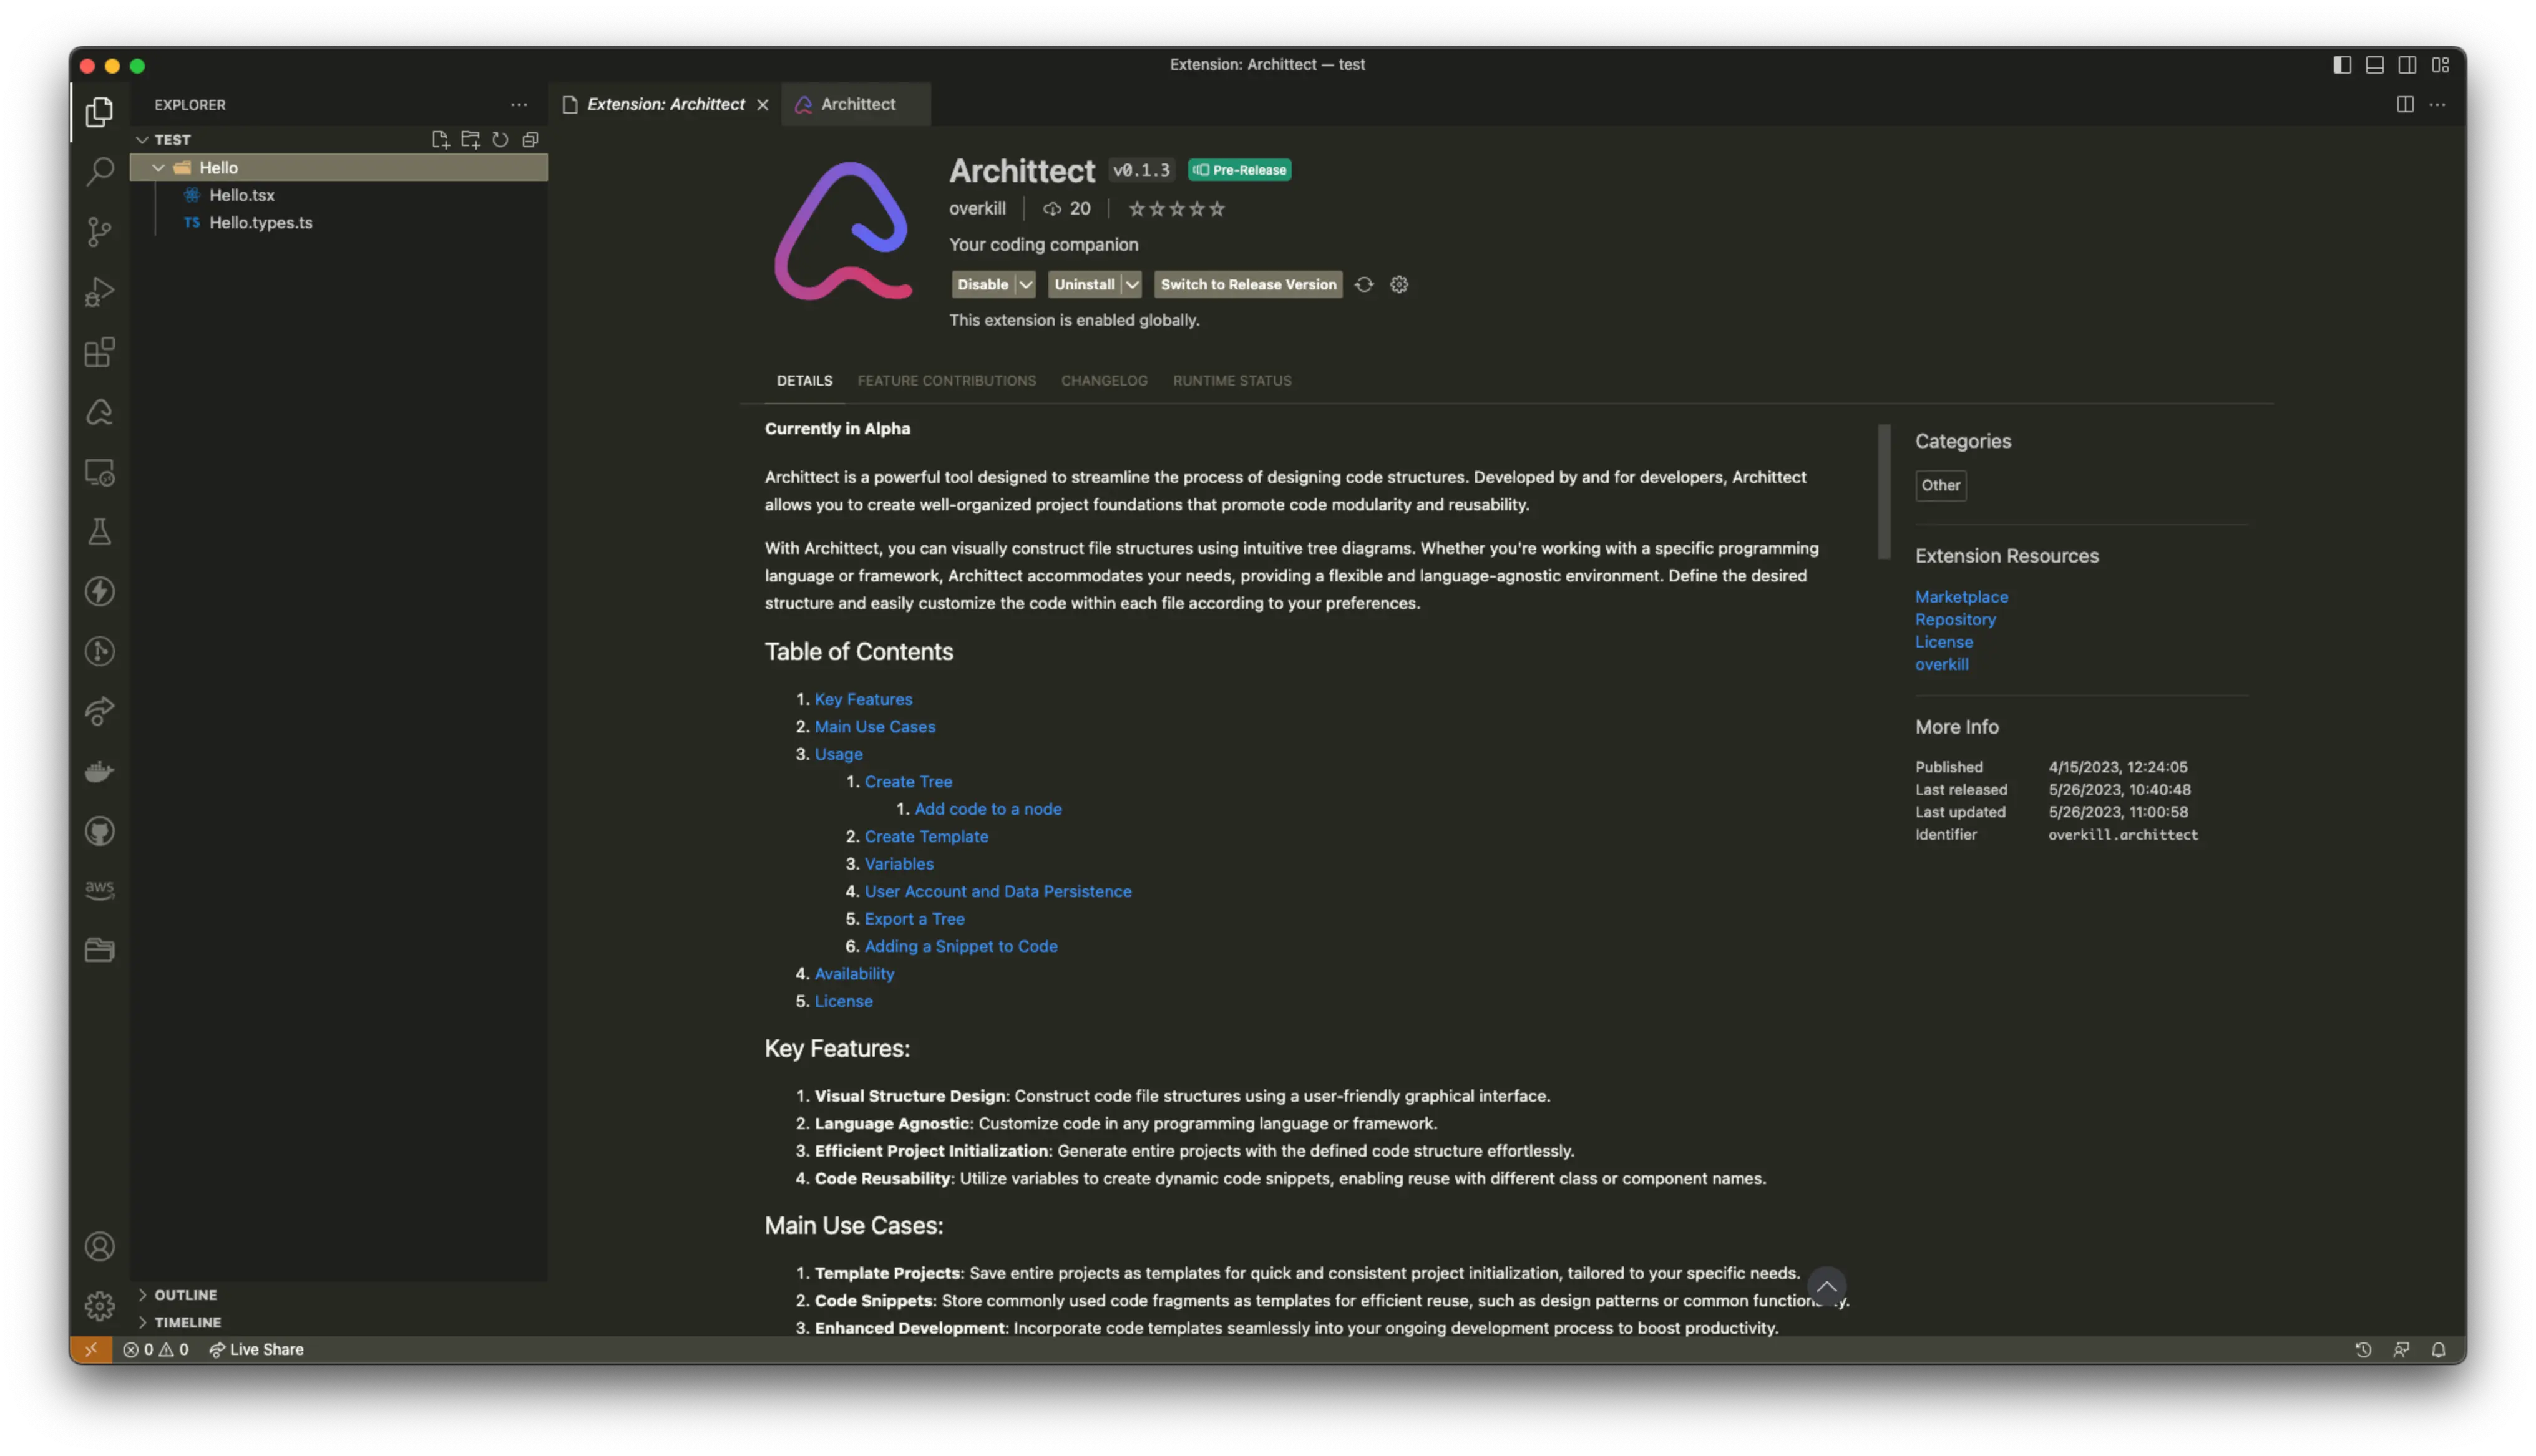Open Run and Debug view
Screen dimensions: 2536x1456
[x=99, y=292]
